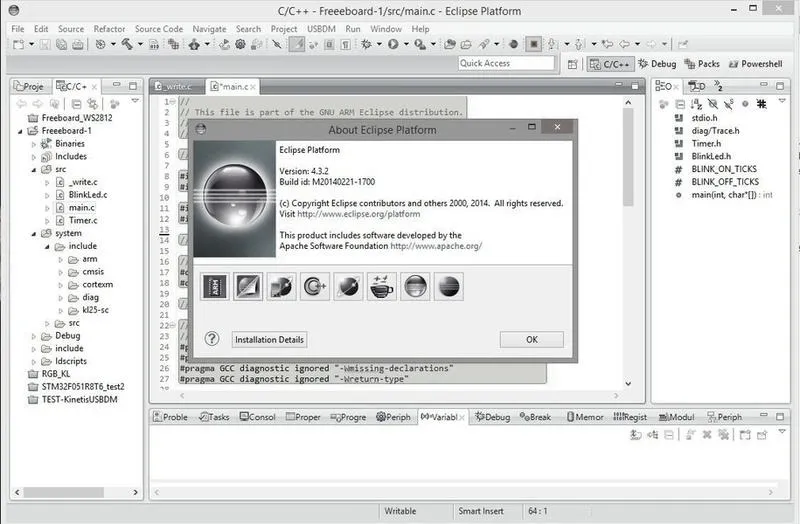The image size is (800, 524).
Task: Switch to the Consol tab in bottom panel
Action: 258,417
